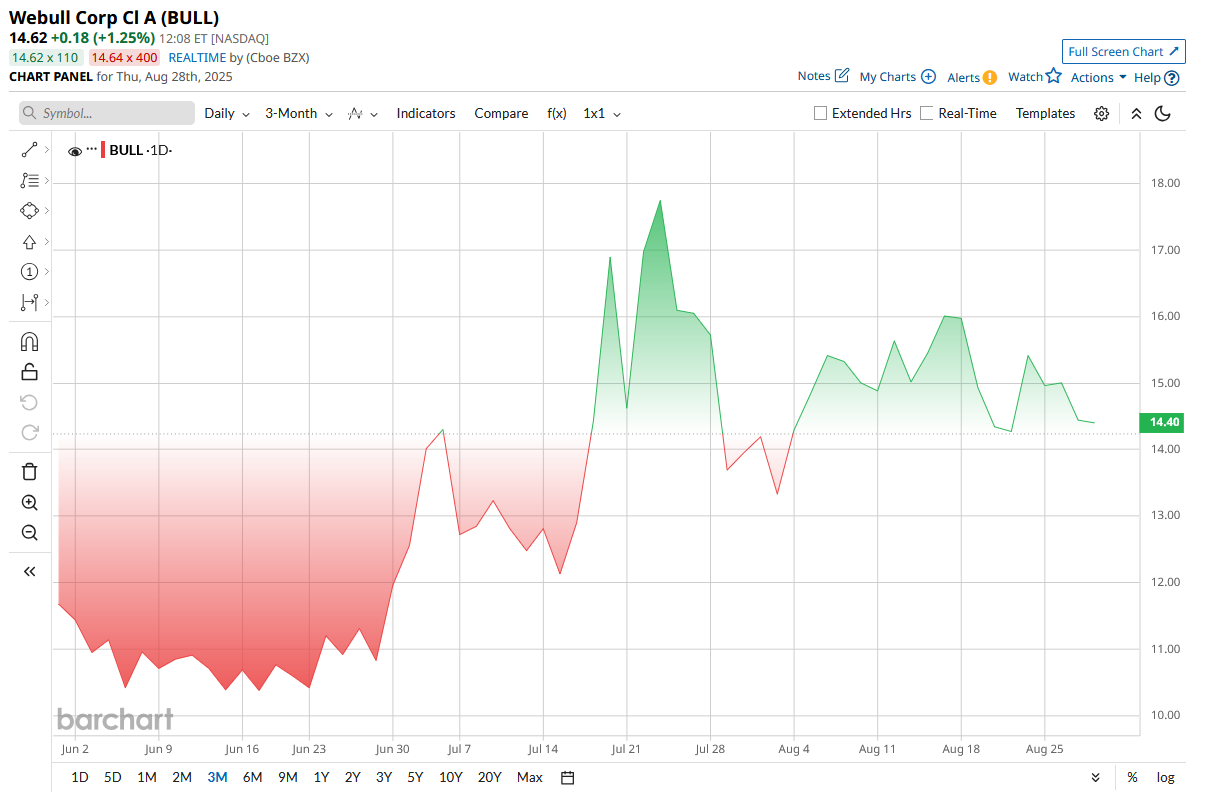This screenshot has height=802, width=1211.
Task: Expand the trend line tool submenu arrow
Action: coord(47,150)
